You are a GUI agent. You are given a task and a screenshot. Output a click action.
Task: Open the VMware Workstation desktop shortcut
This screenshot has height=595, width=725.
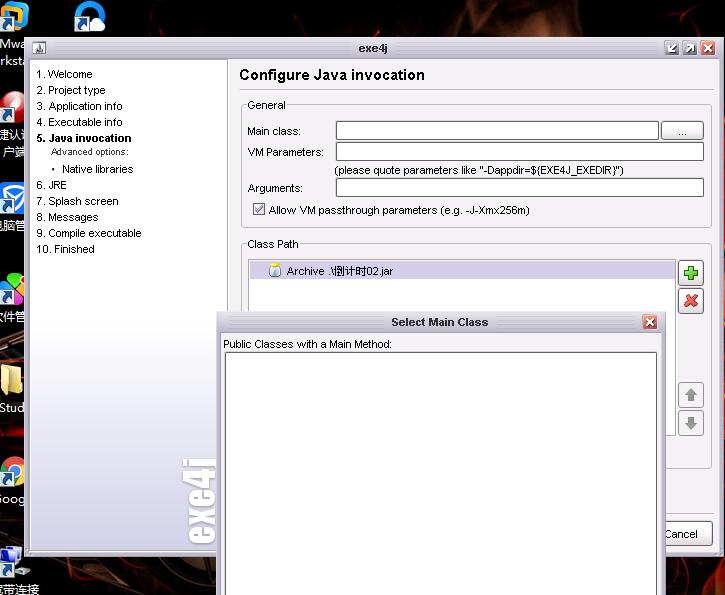click(x=14, y=17)
